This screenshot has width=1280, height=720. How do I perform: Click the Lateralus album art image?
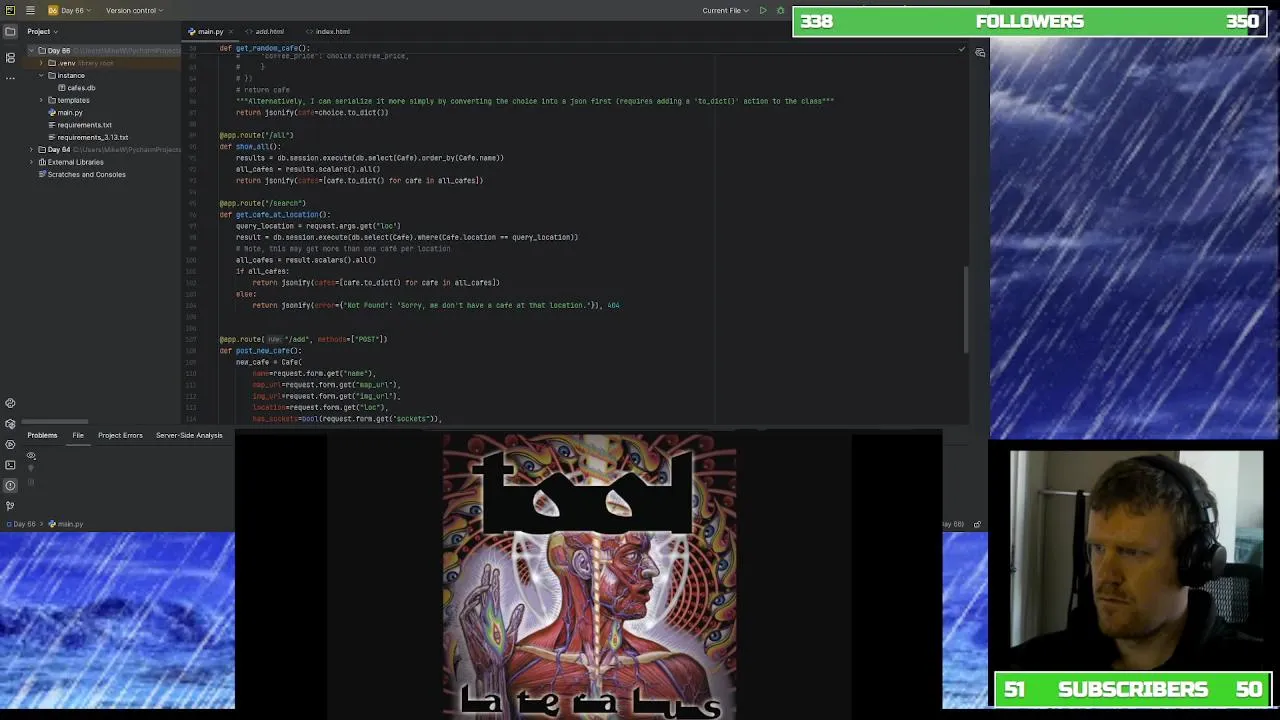point(590,576)
